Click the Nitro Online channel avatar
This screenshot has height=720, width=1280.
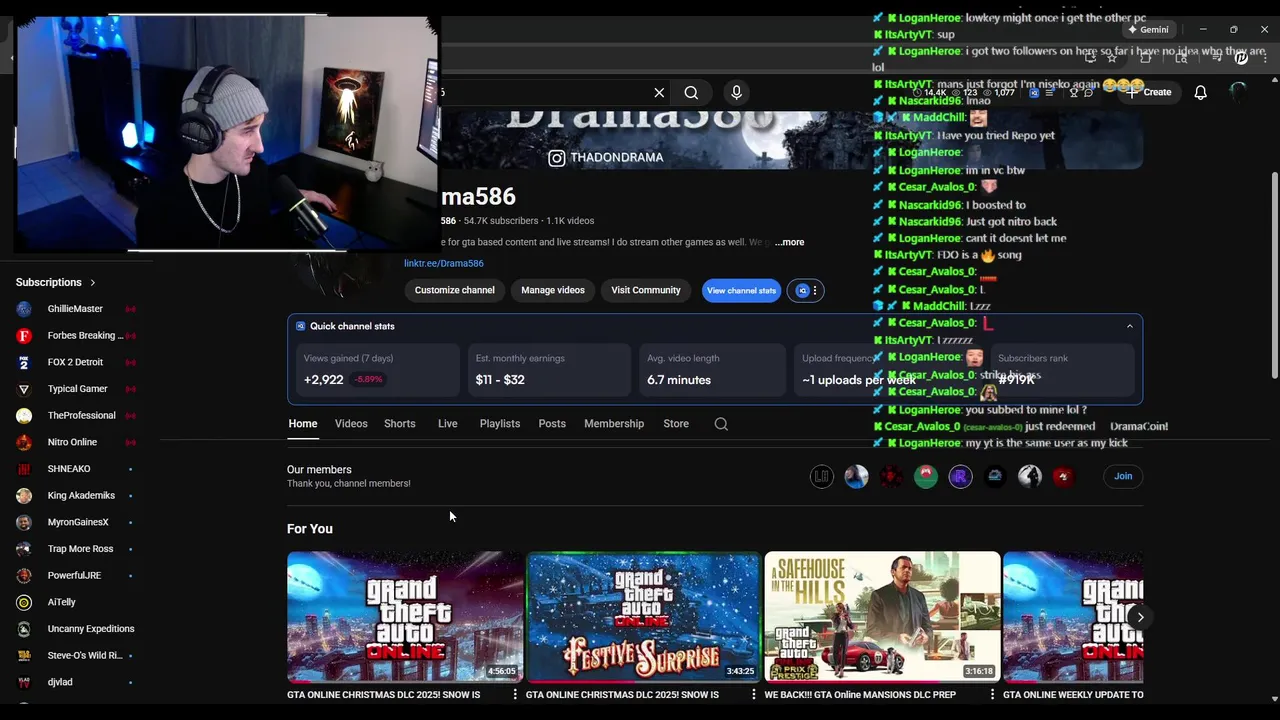coord(24,442)
